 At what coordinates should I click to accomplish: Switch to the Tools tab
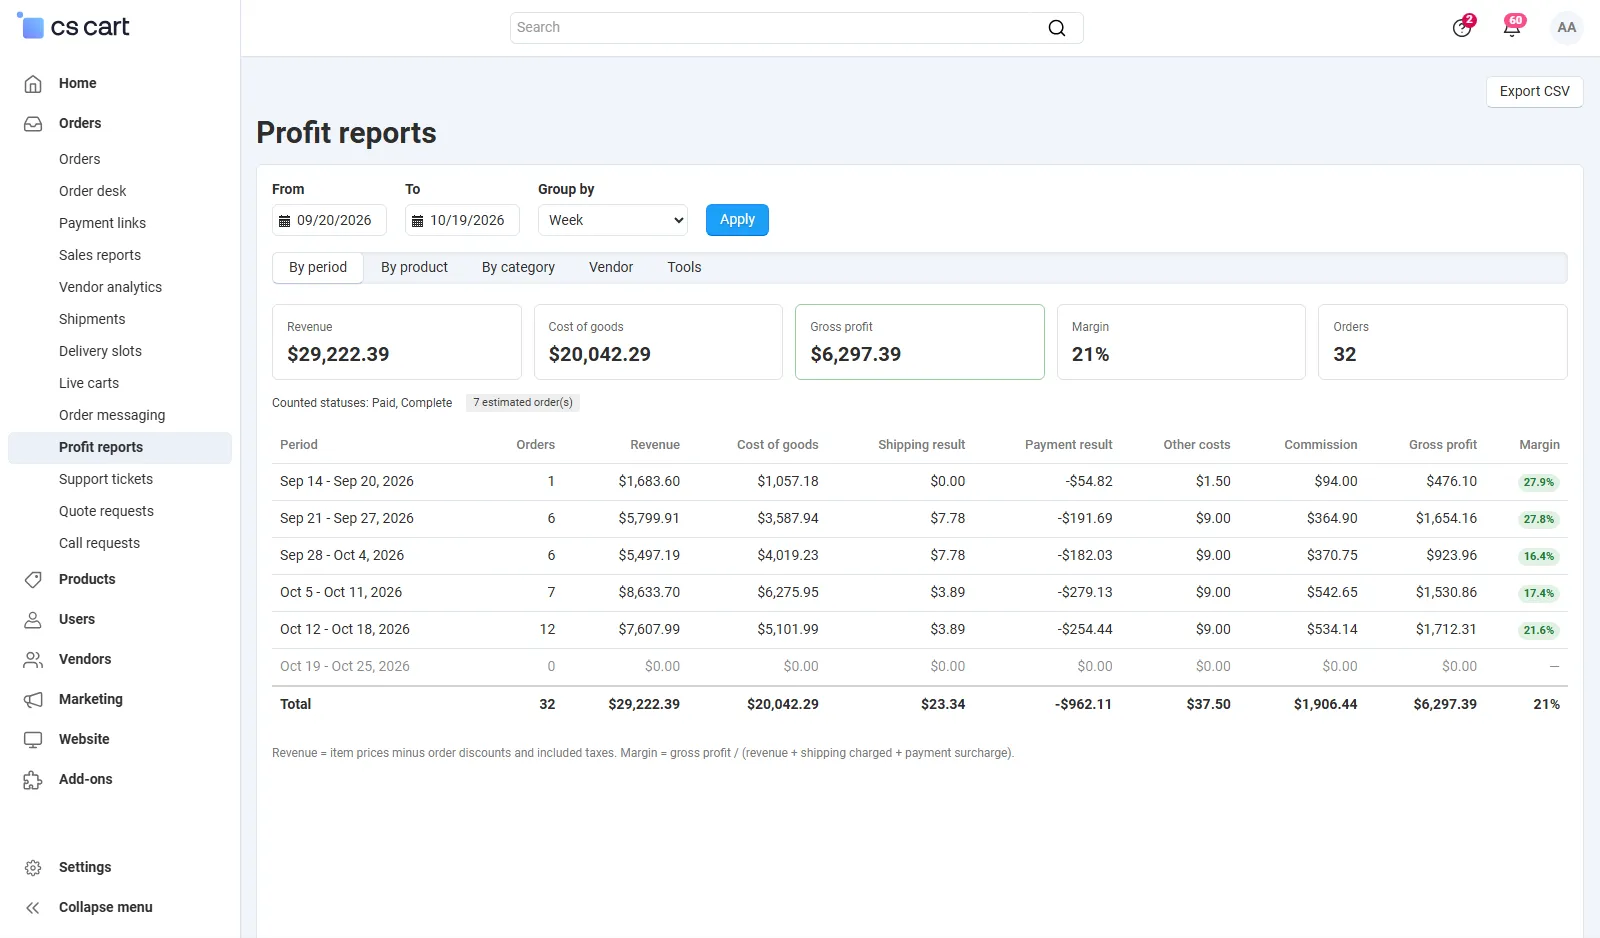click(x=684, y=267)
